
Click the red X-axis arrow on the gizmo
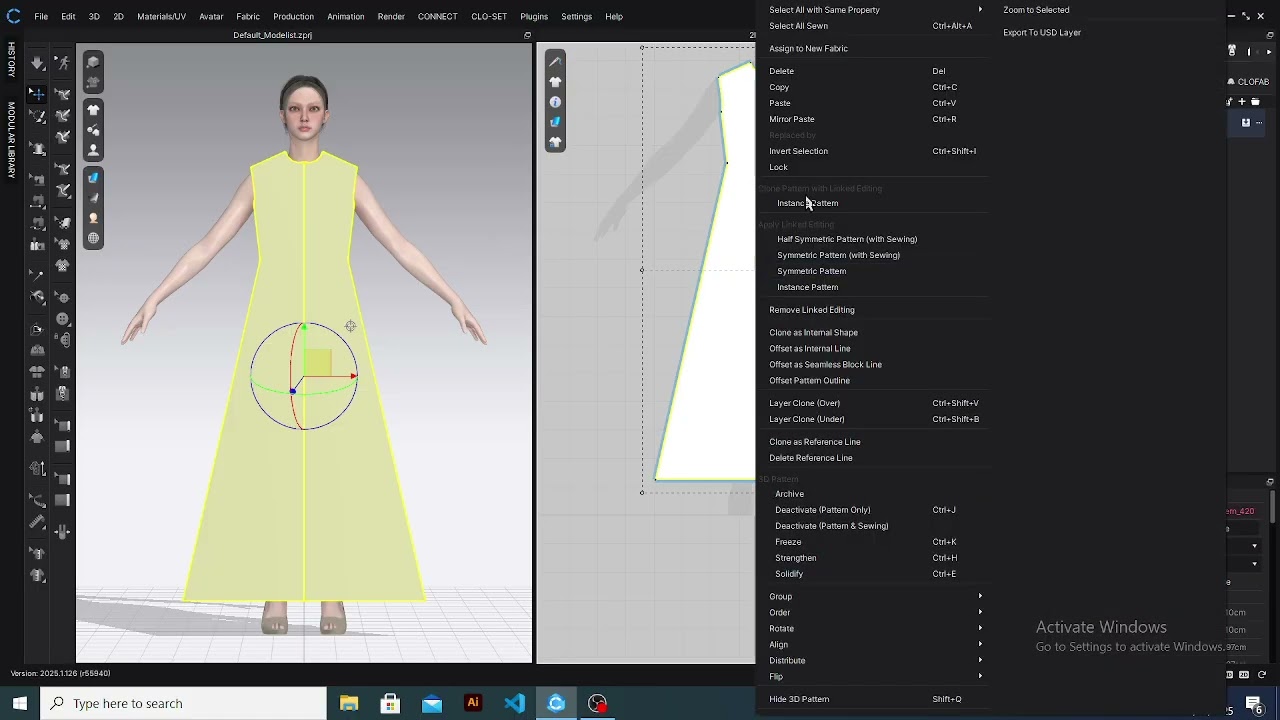point(353,376)
